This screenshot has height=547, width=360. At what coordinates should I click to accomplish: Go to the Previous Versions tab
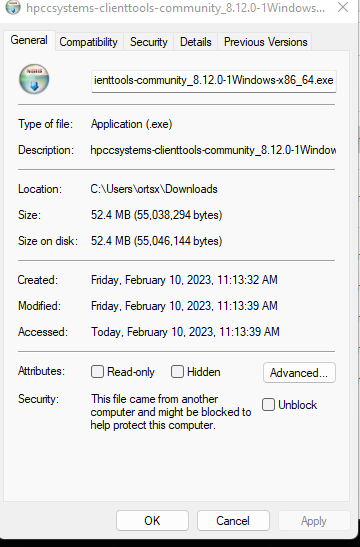pos(265,42)
